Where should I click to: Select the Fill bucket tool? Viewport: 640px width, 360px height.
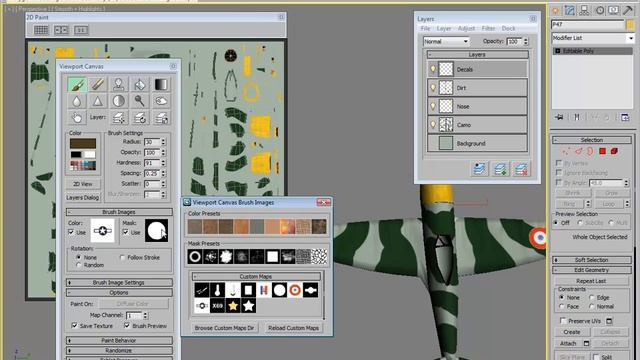click(x=140, y=84)
